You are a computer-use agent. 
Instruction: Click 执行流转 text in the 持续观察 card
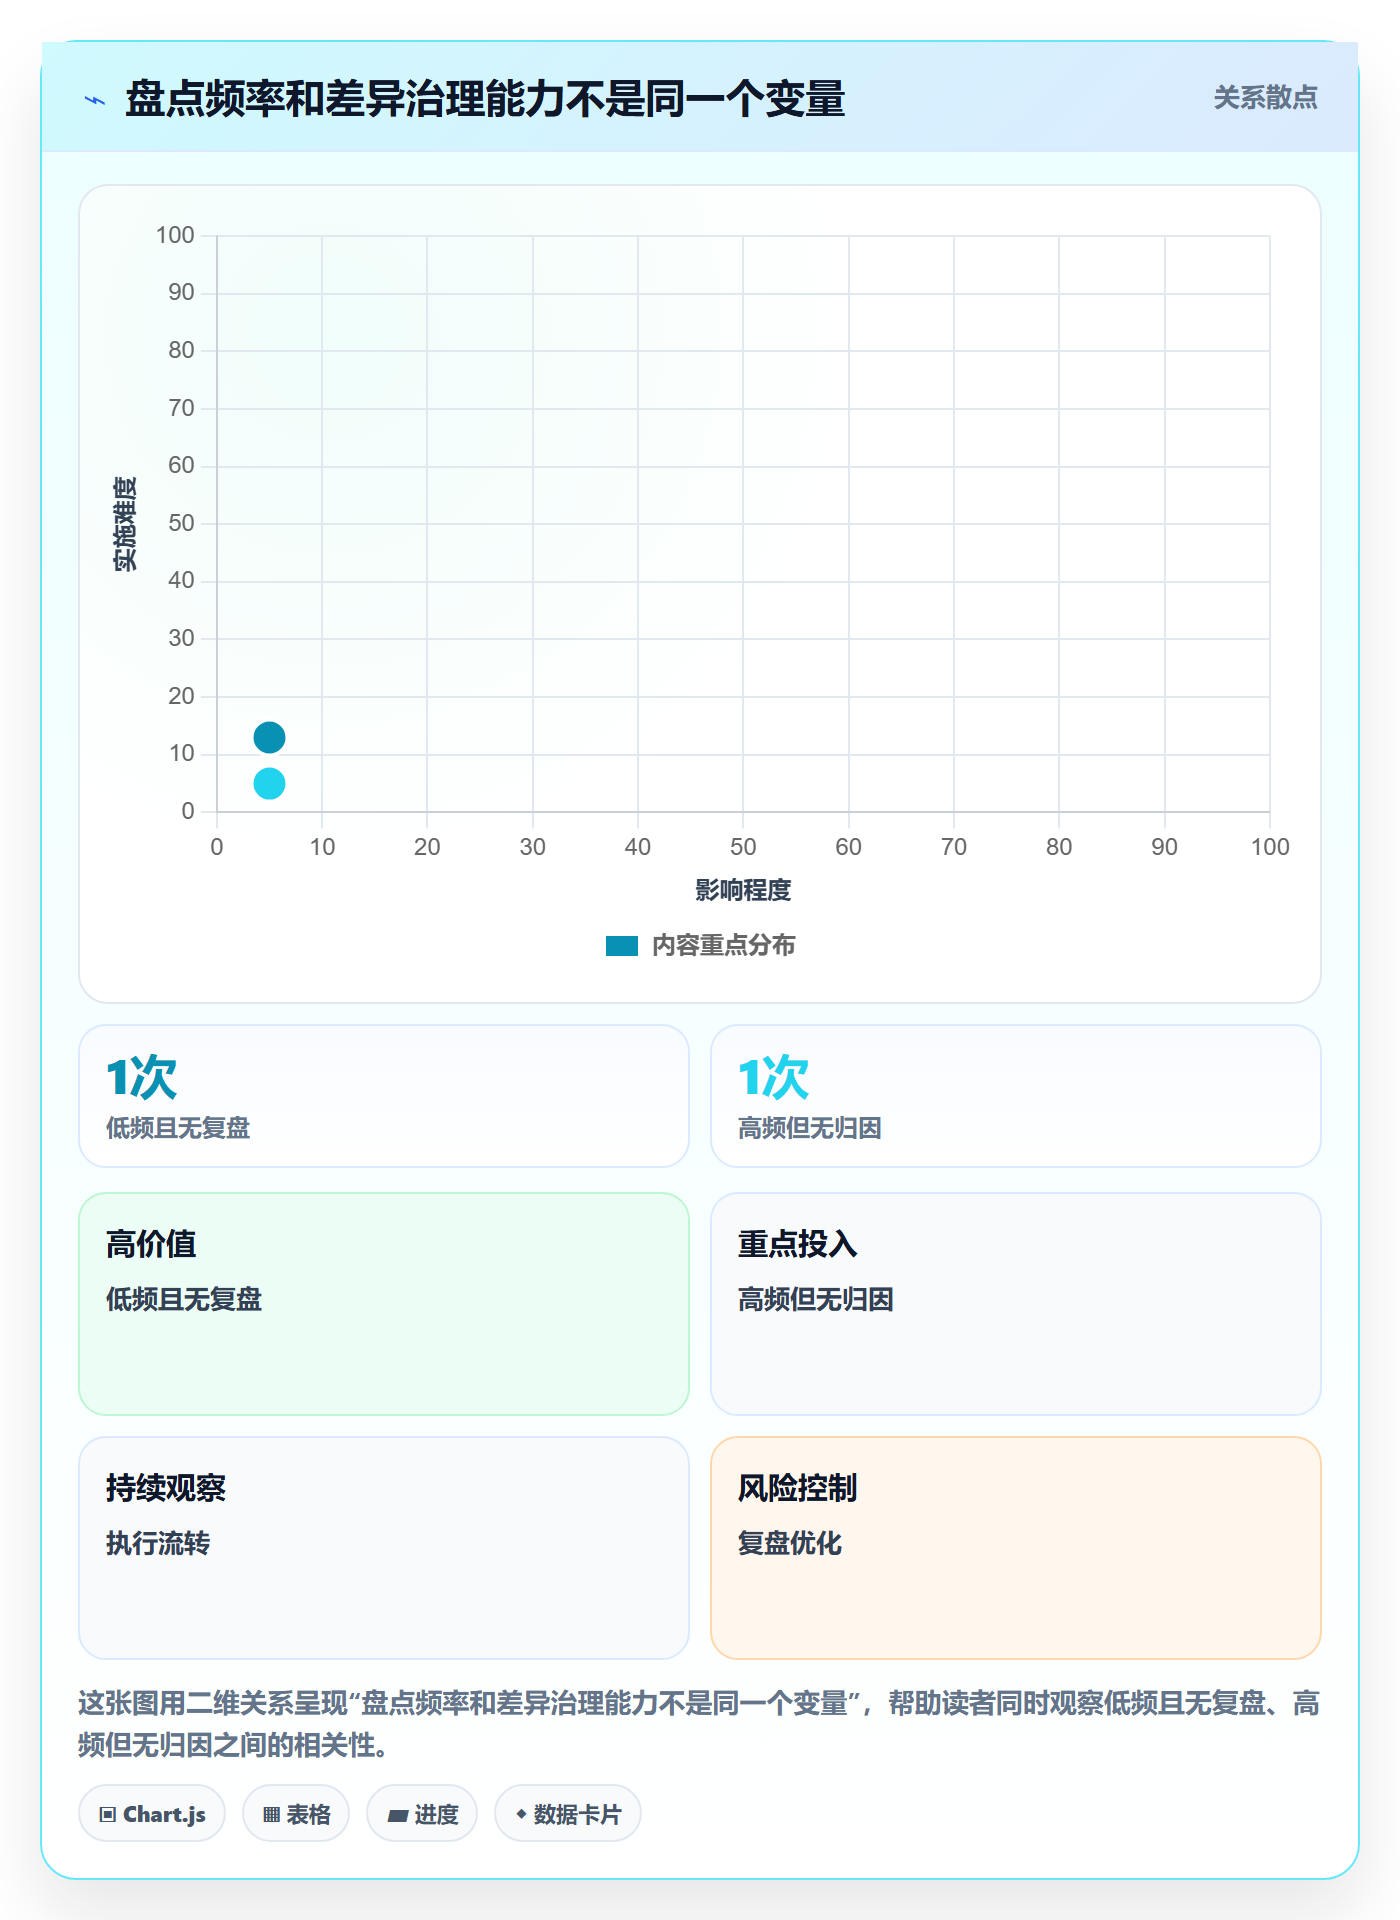[158, 1544]
